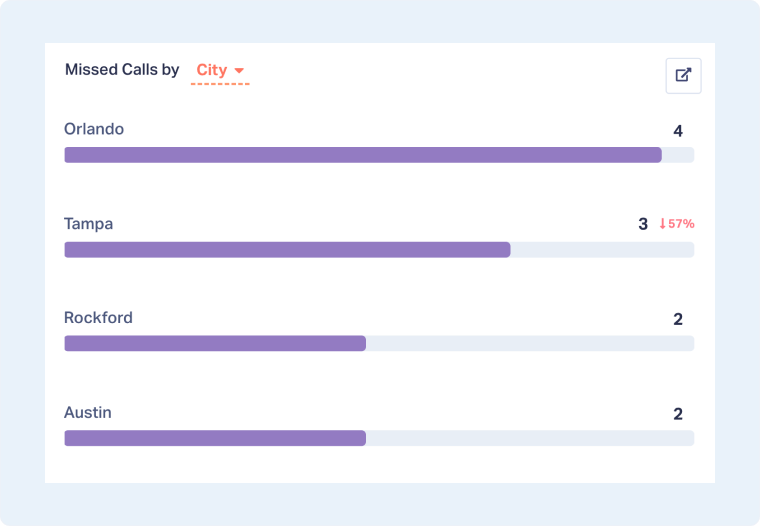Click the unfilled track of Austin's bar
The height and width of the screenshot is (526, 760).
tap(530, 438)
